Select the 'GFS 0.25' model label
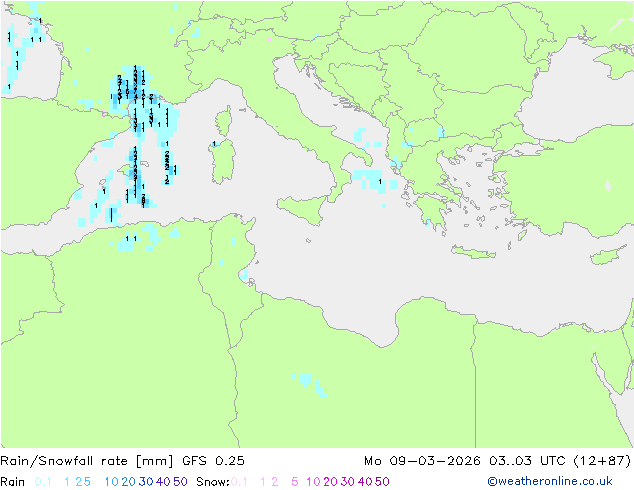Screen dimensions: 634x490 point(213,461)
